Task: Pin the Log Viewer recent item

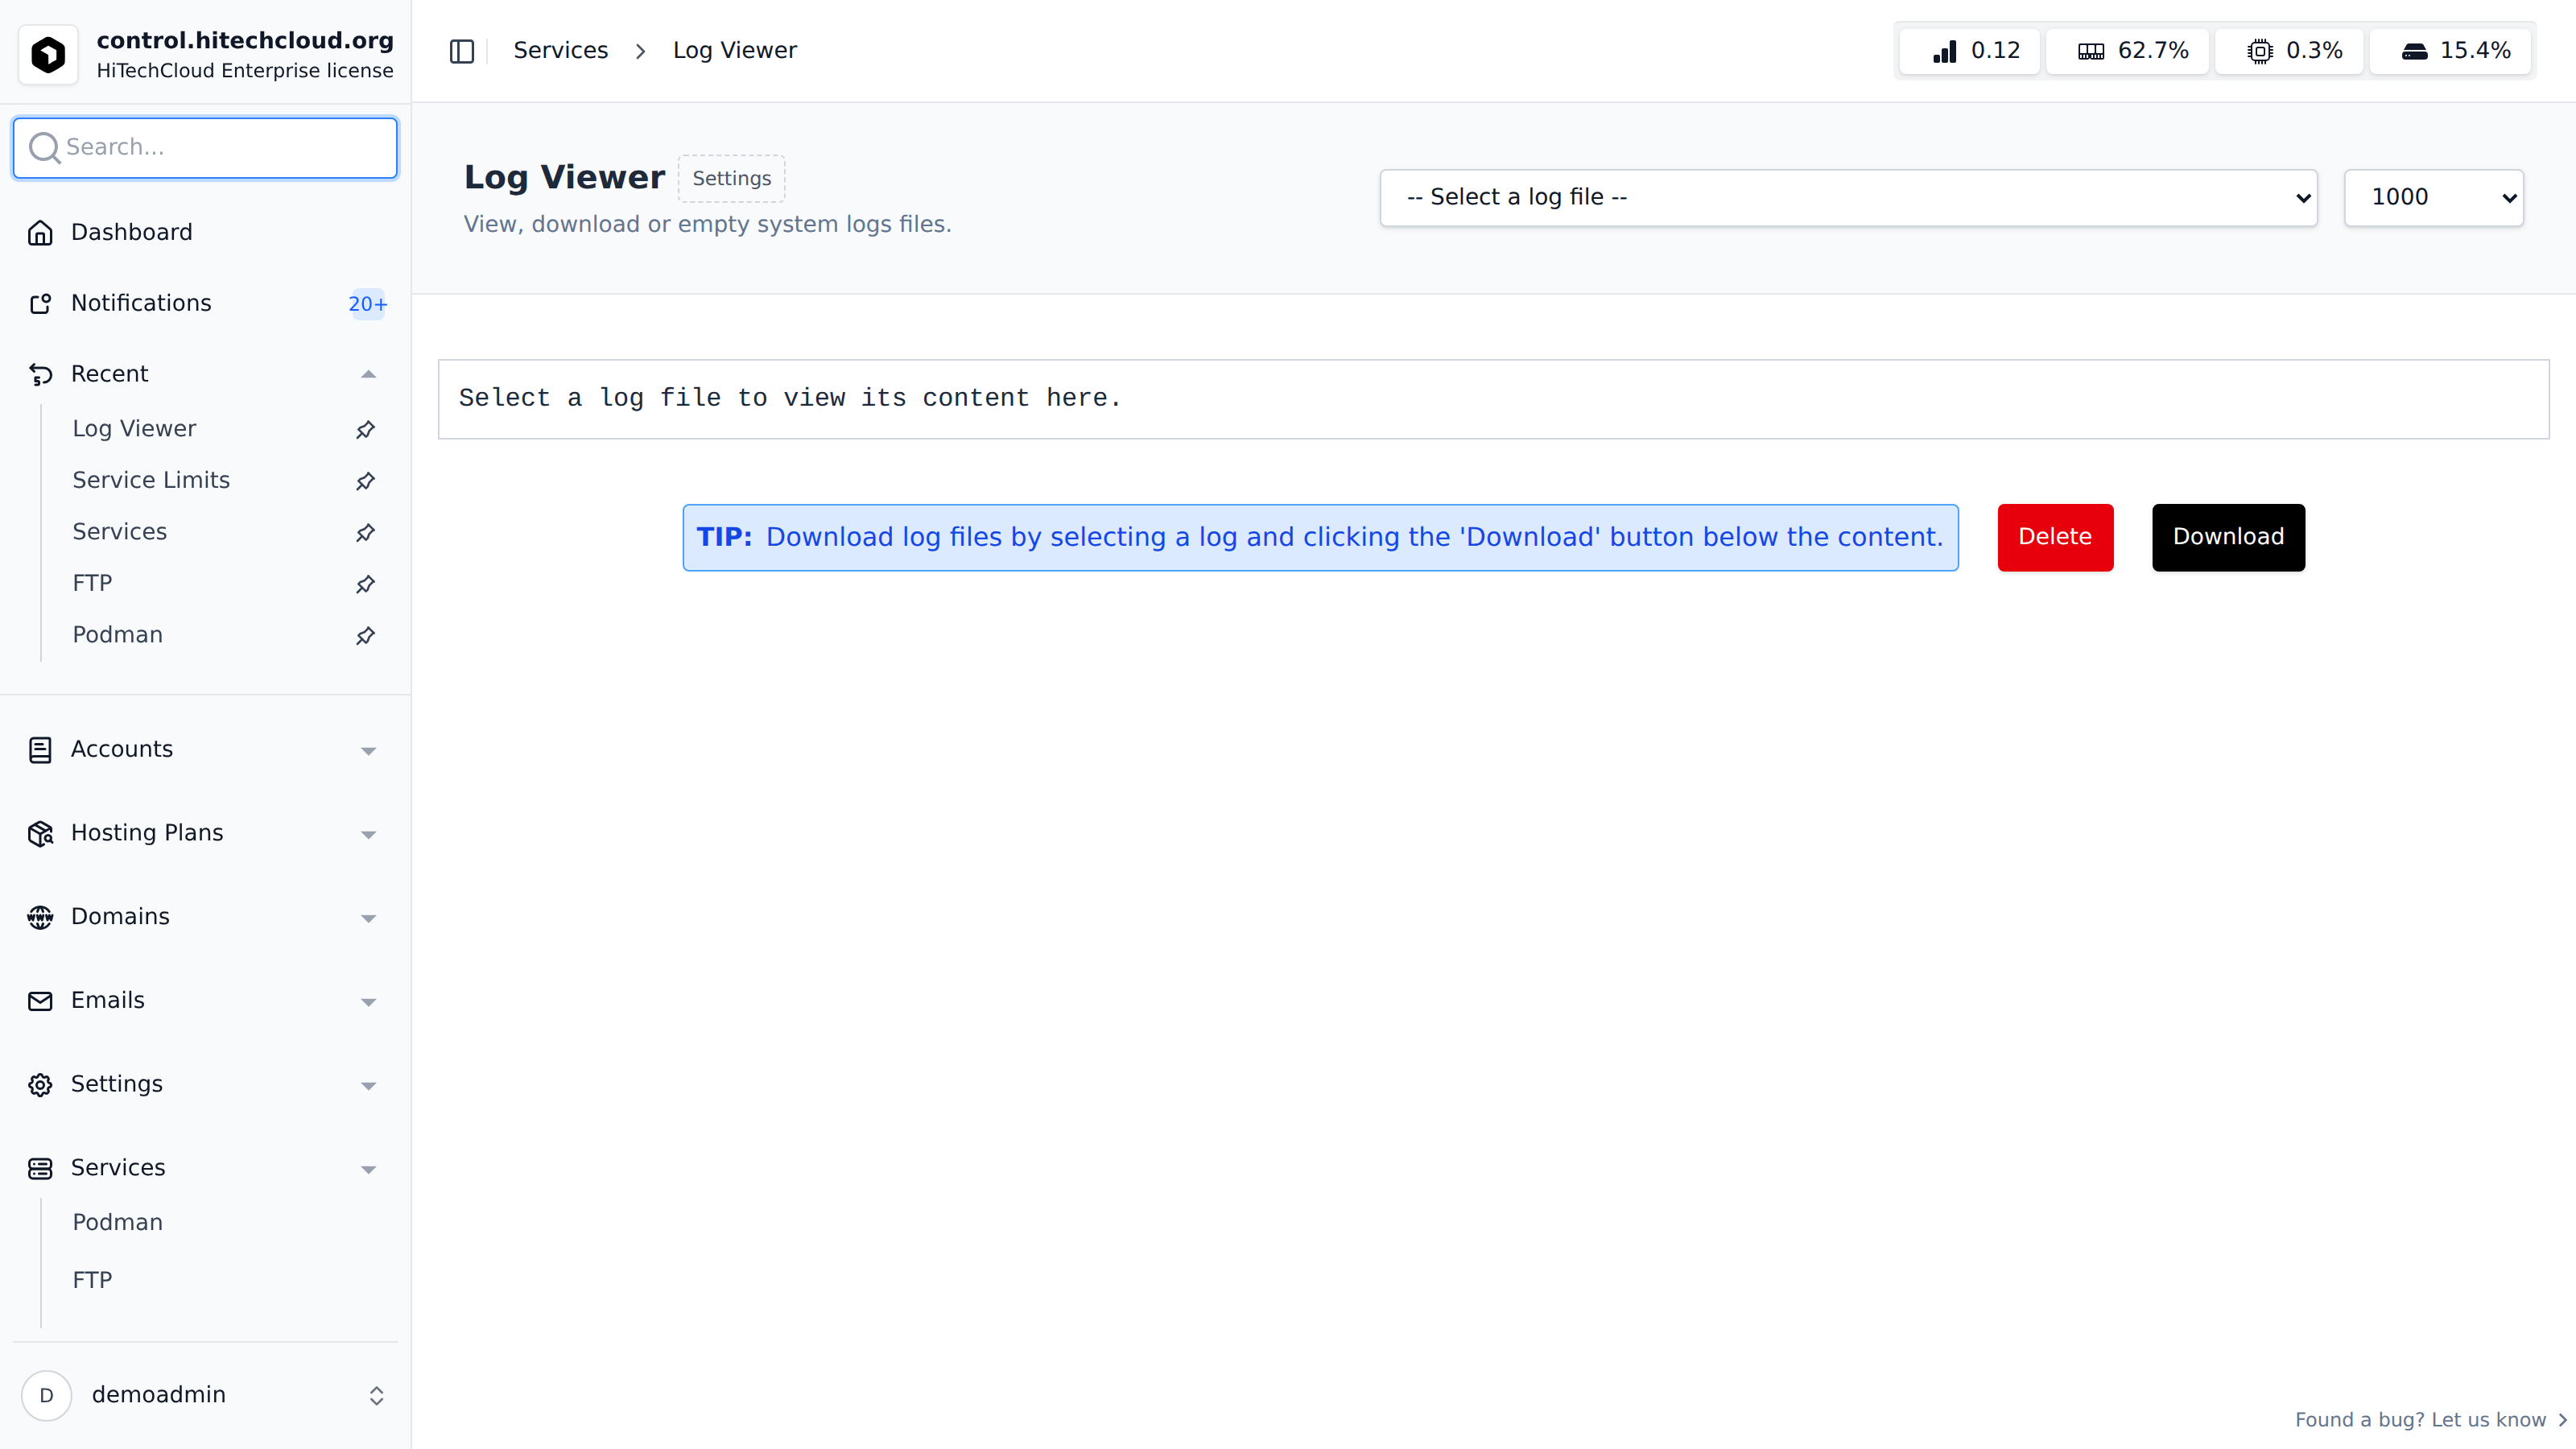Action: [x=365, y=429]
